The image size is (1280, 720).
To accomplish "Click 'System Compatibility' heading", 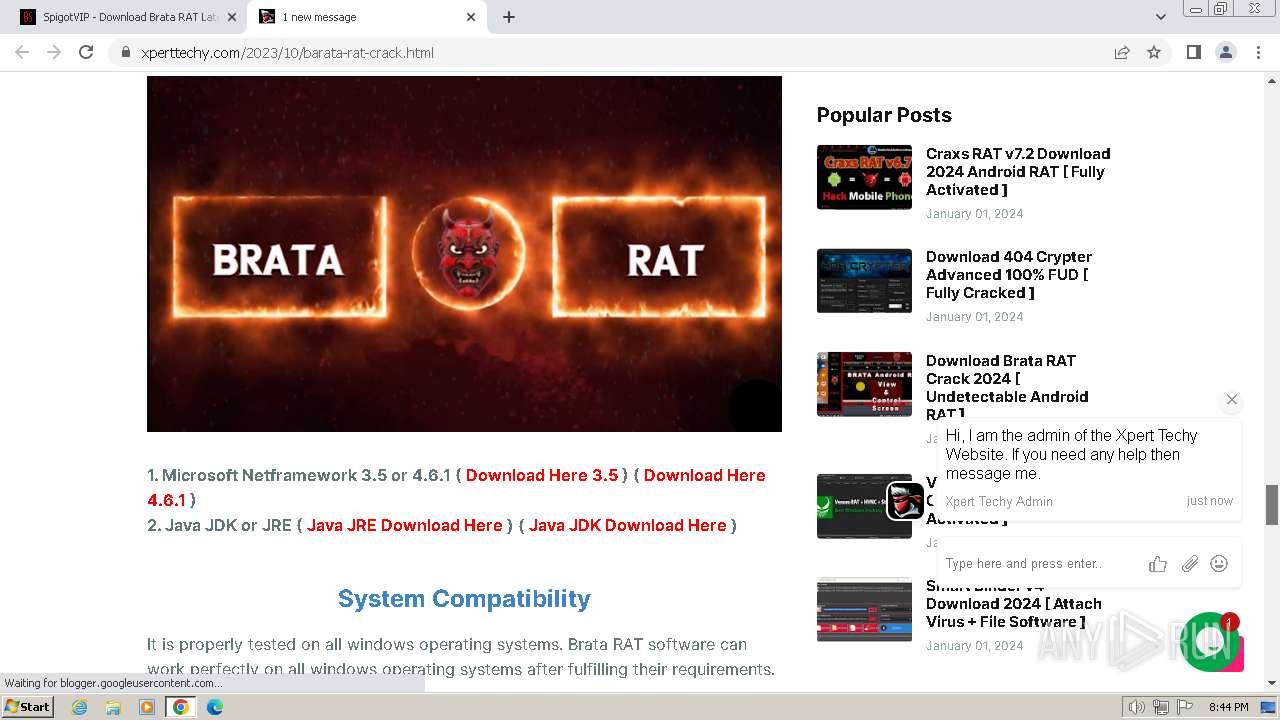I will pyautogui.click(x=464, y=598).
